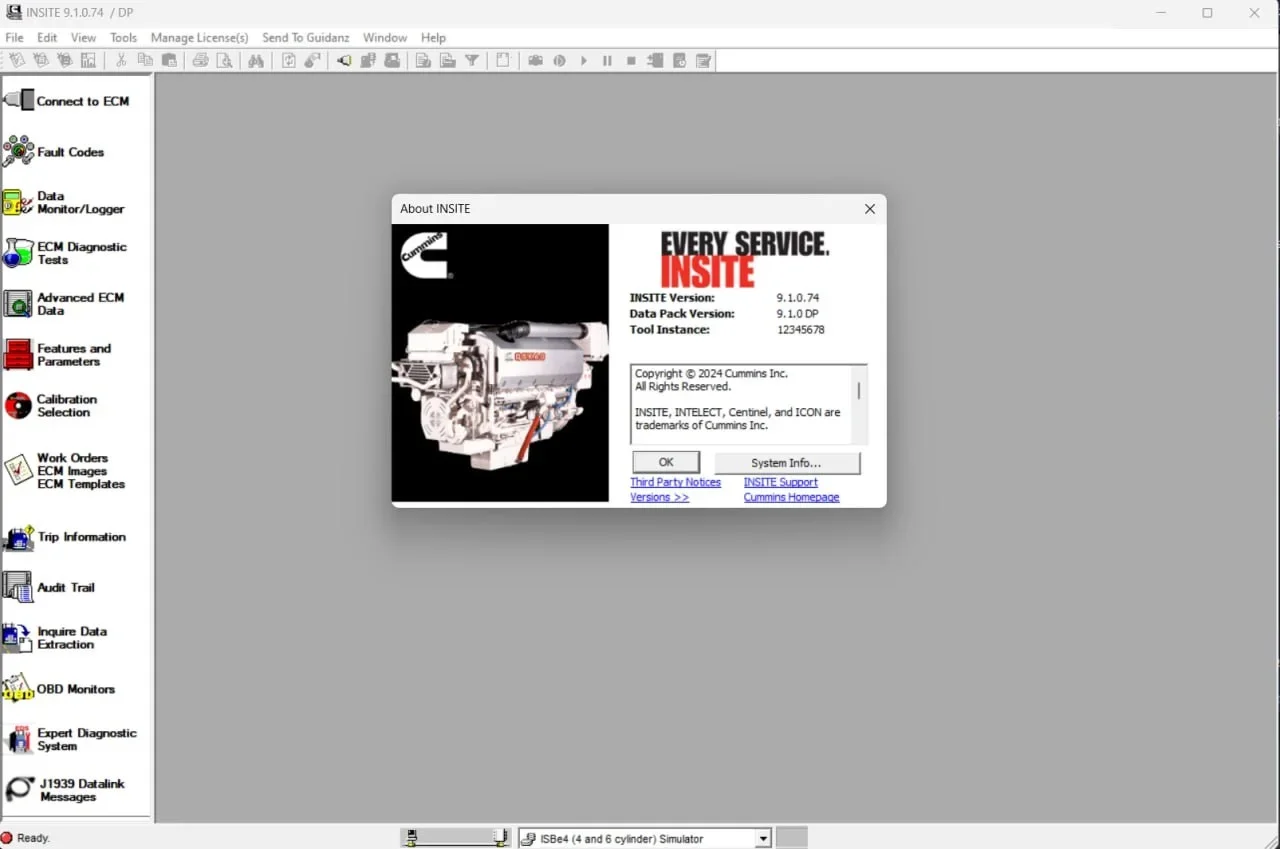Viewport: 1280px width, 849px height.
Task: Open J1939 Datalink Messages
Action: click(x=65, y=790)
